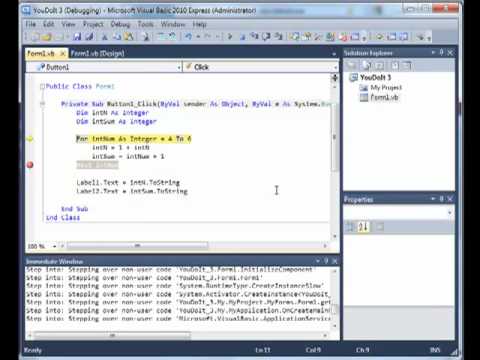Image resolution: width=480 pixels, height=360 pixels.
Task: Close the Immediate Window panel
Action: tap(335, 261)
